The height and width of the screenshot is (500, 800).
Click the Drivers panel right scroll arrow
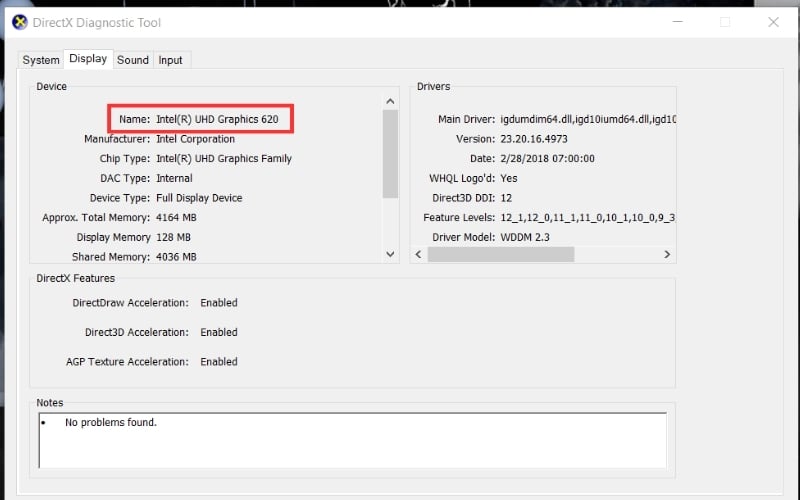(x=667, y=255)
